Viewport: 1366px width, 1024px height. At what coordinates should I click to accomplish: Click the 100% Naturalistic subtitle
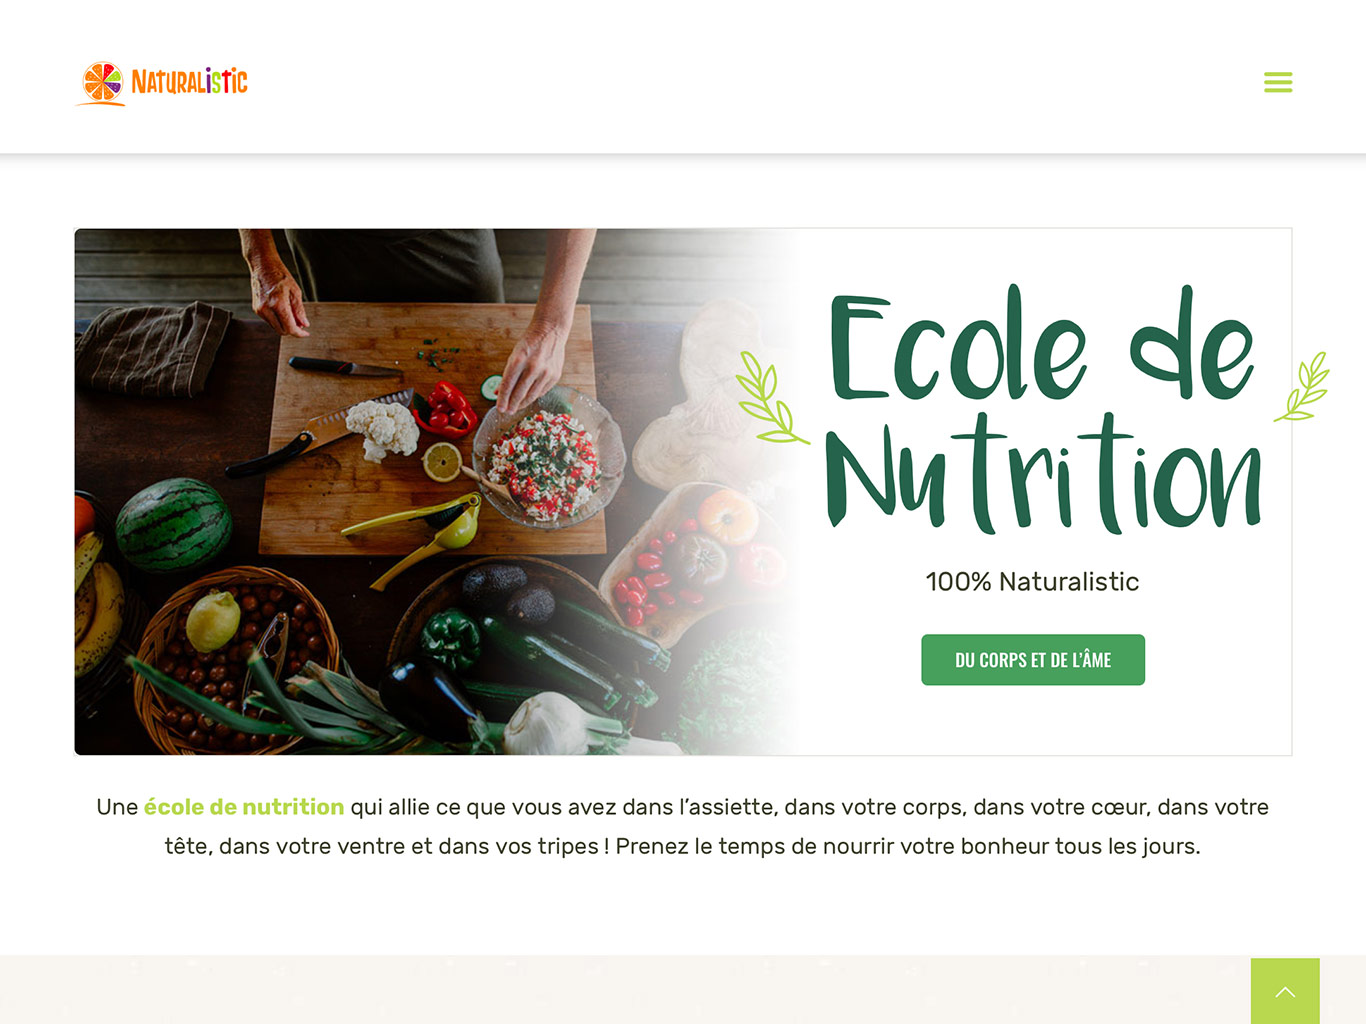[x=1032, y=582]
